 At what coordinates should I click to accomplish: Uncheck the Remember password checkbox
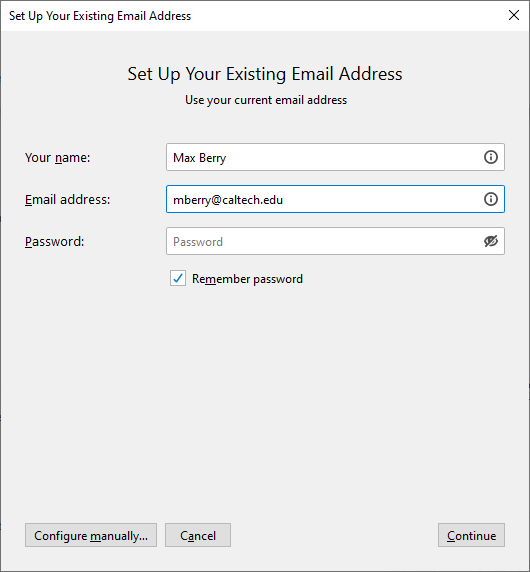[178, 278]
